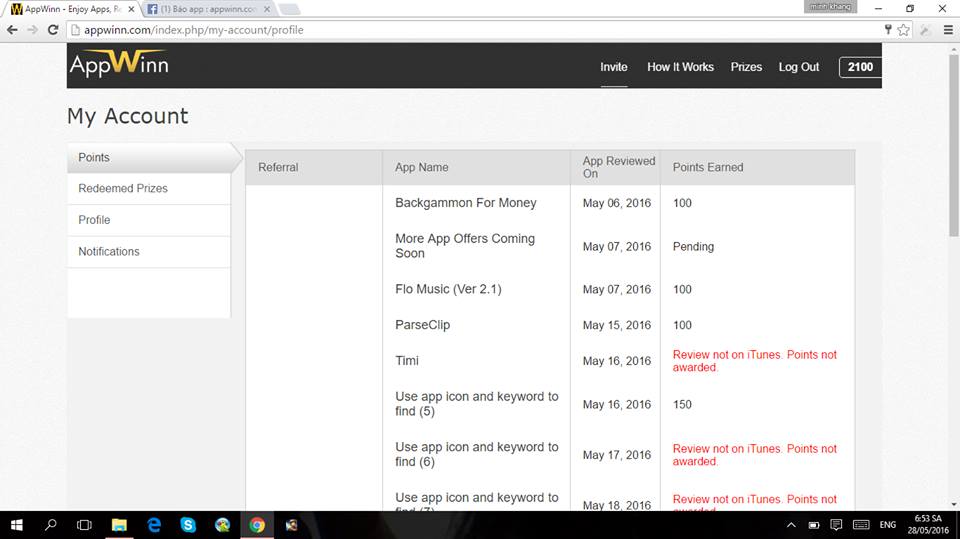Open the Chrome menu hamburger icon
Viewport: 960px width, 539px height.
click(x=948, y=29)
